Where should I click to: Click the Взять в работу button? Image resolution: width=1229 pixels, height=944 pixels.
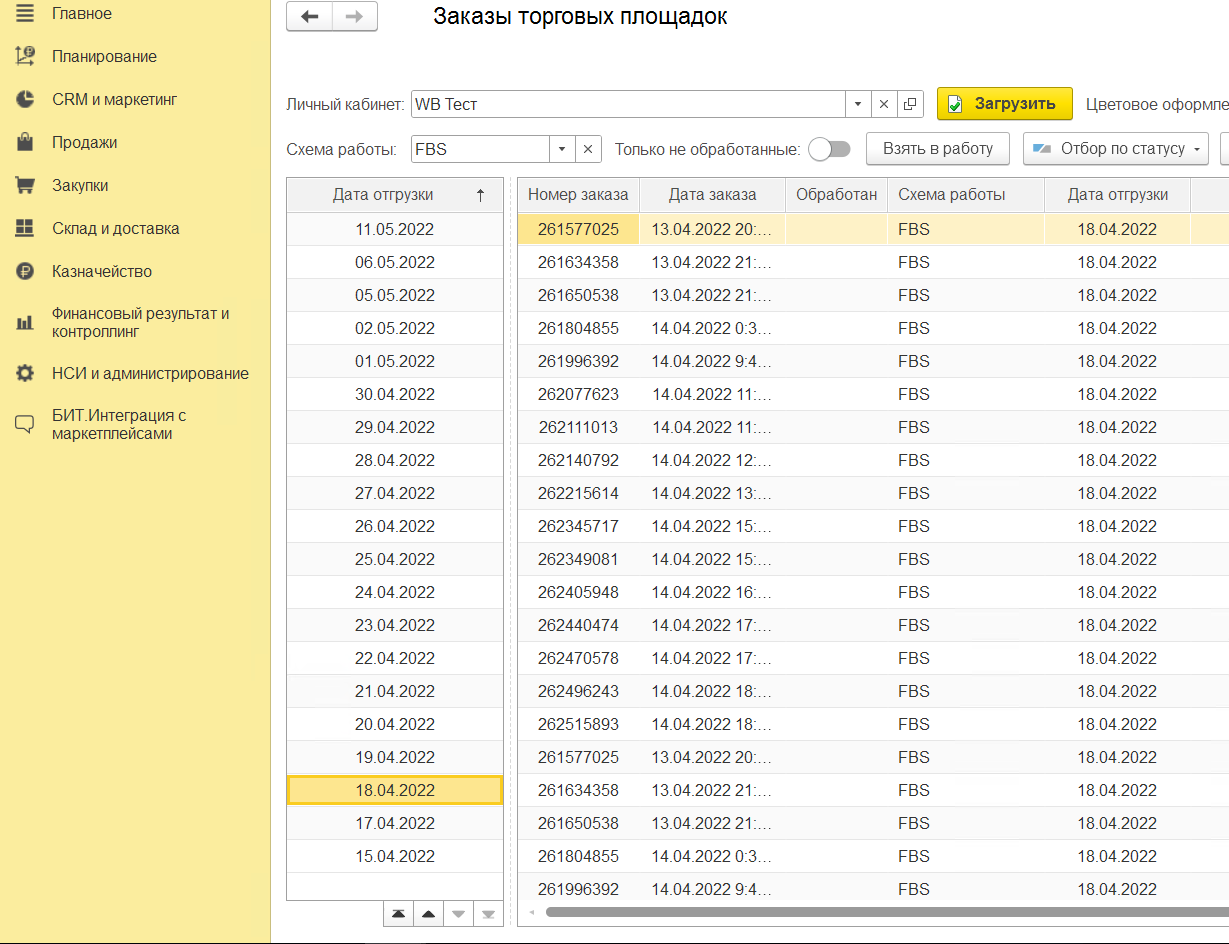pos(937,149)
